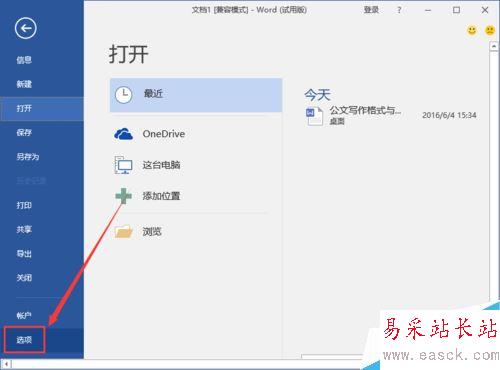Open recent file 公文写作格式与...
Image resolution: width=500 pixels, height=370 pixels.
[x=365, y=110]
